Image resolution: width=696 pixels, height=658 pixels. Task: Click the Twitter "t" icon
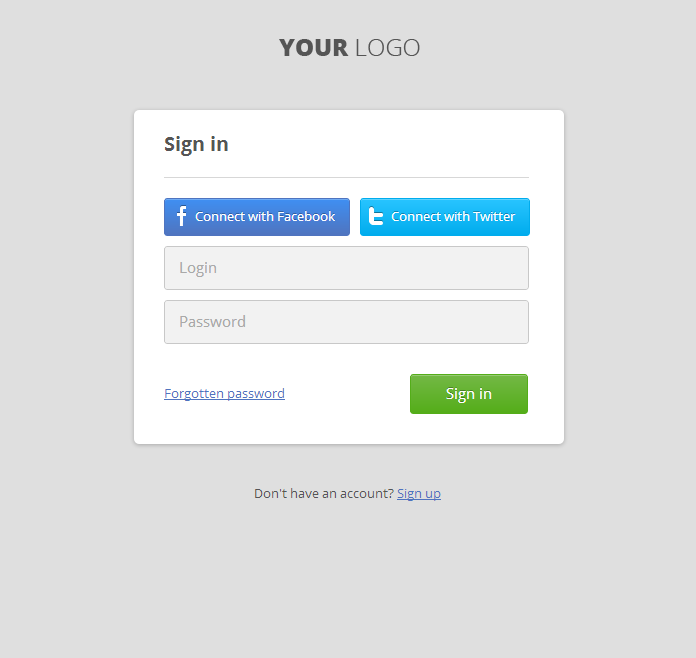pos(376,217)
